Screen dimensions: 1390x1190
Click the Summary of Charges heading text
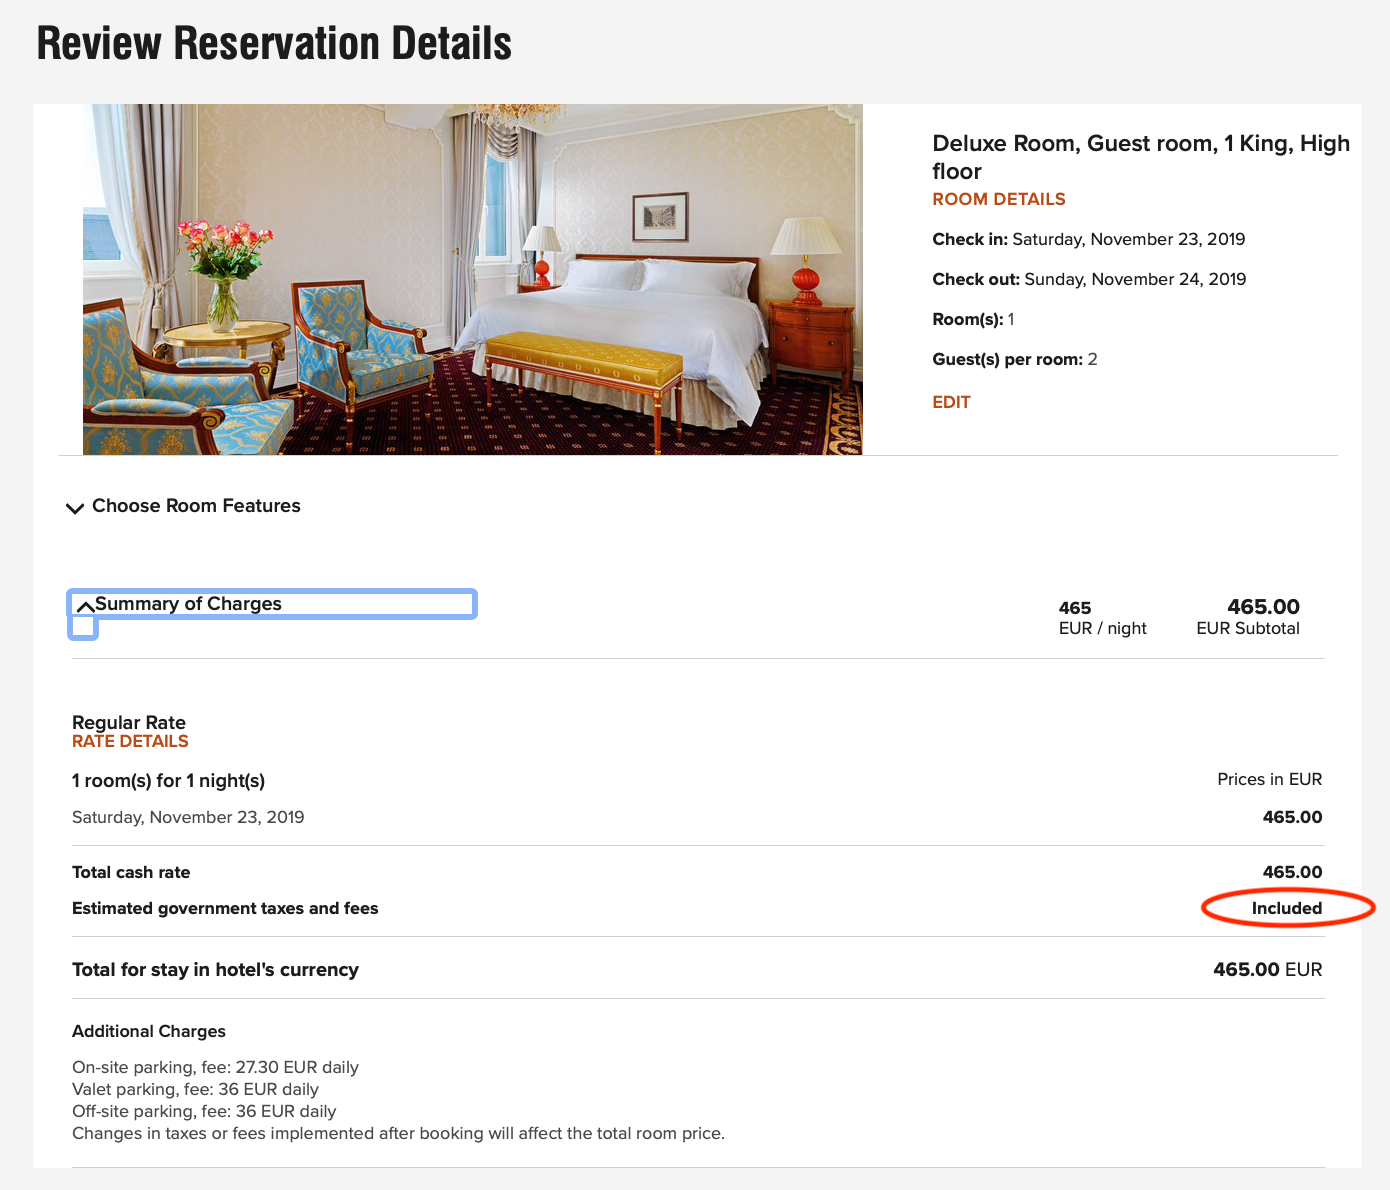pyautogui.click(x=188, y=604)
